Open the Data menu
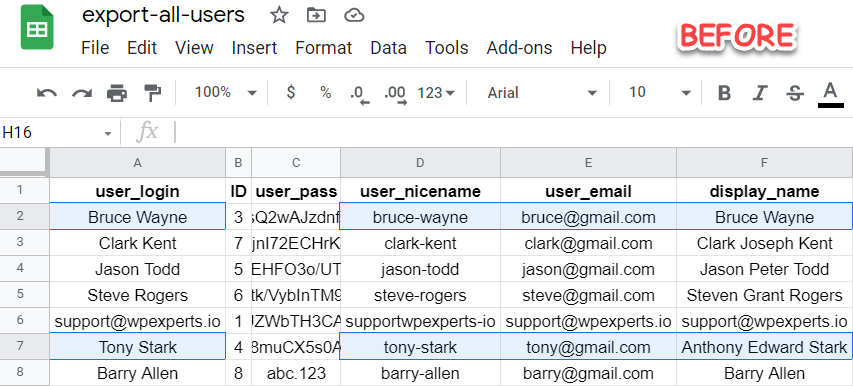Viewport: 853px width, 386px height. pyautogui.click(x=388, y=48)
